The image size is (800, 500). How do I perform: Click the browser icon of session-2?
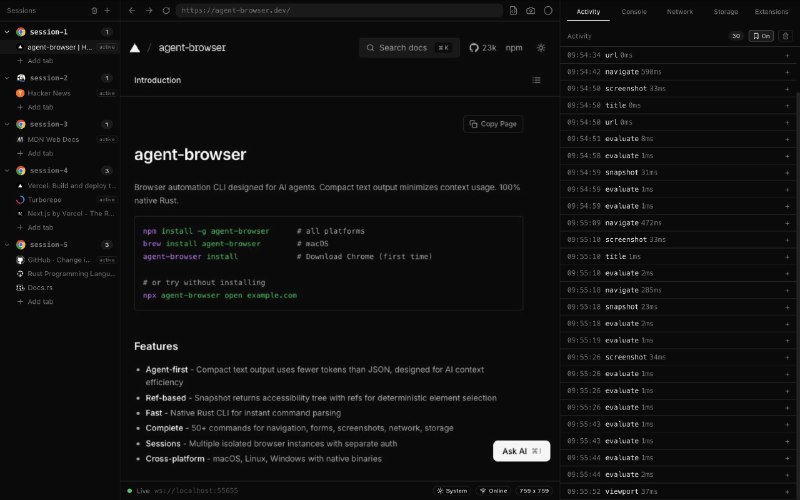point(21,78)
